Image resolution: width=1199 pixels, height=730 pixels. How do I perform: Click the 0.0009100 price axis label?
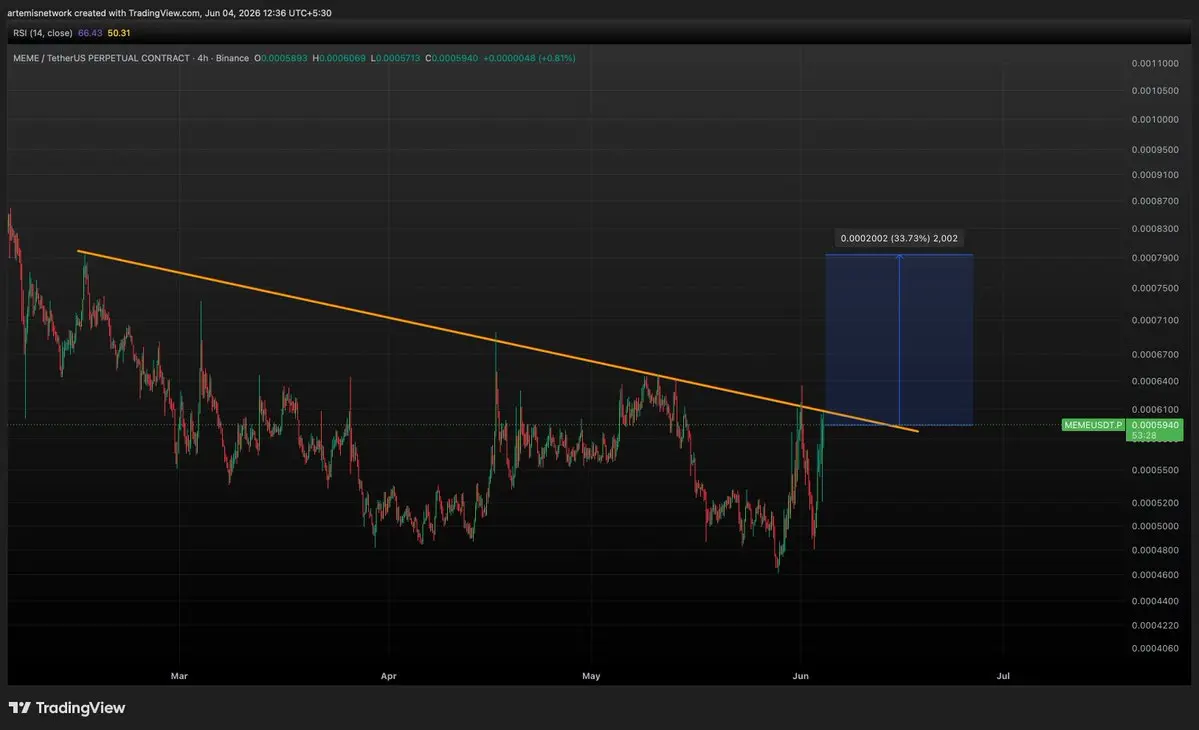pyautogui.click(x=1155, y=175)
